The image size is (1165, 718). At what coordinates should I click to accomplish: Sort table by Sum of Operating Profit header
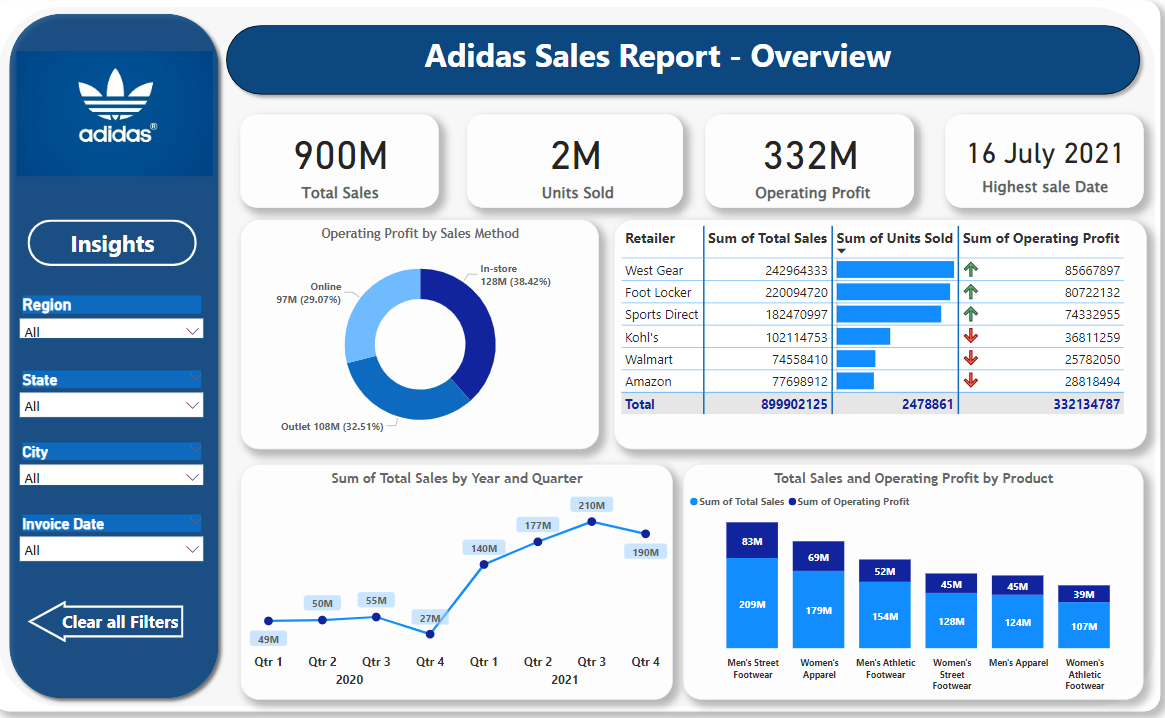click(x=1041, y=238)
